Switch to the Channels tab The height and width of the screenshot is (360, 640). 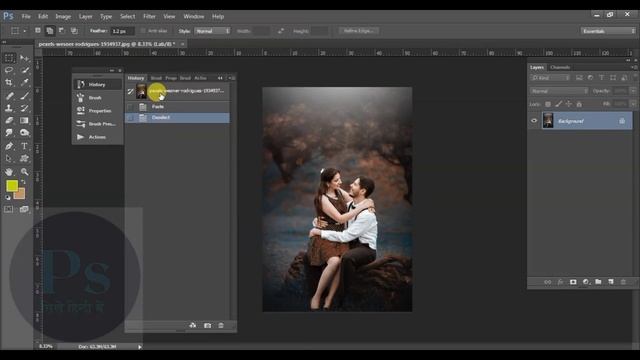(x=560, y=67)
